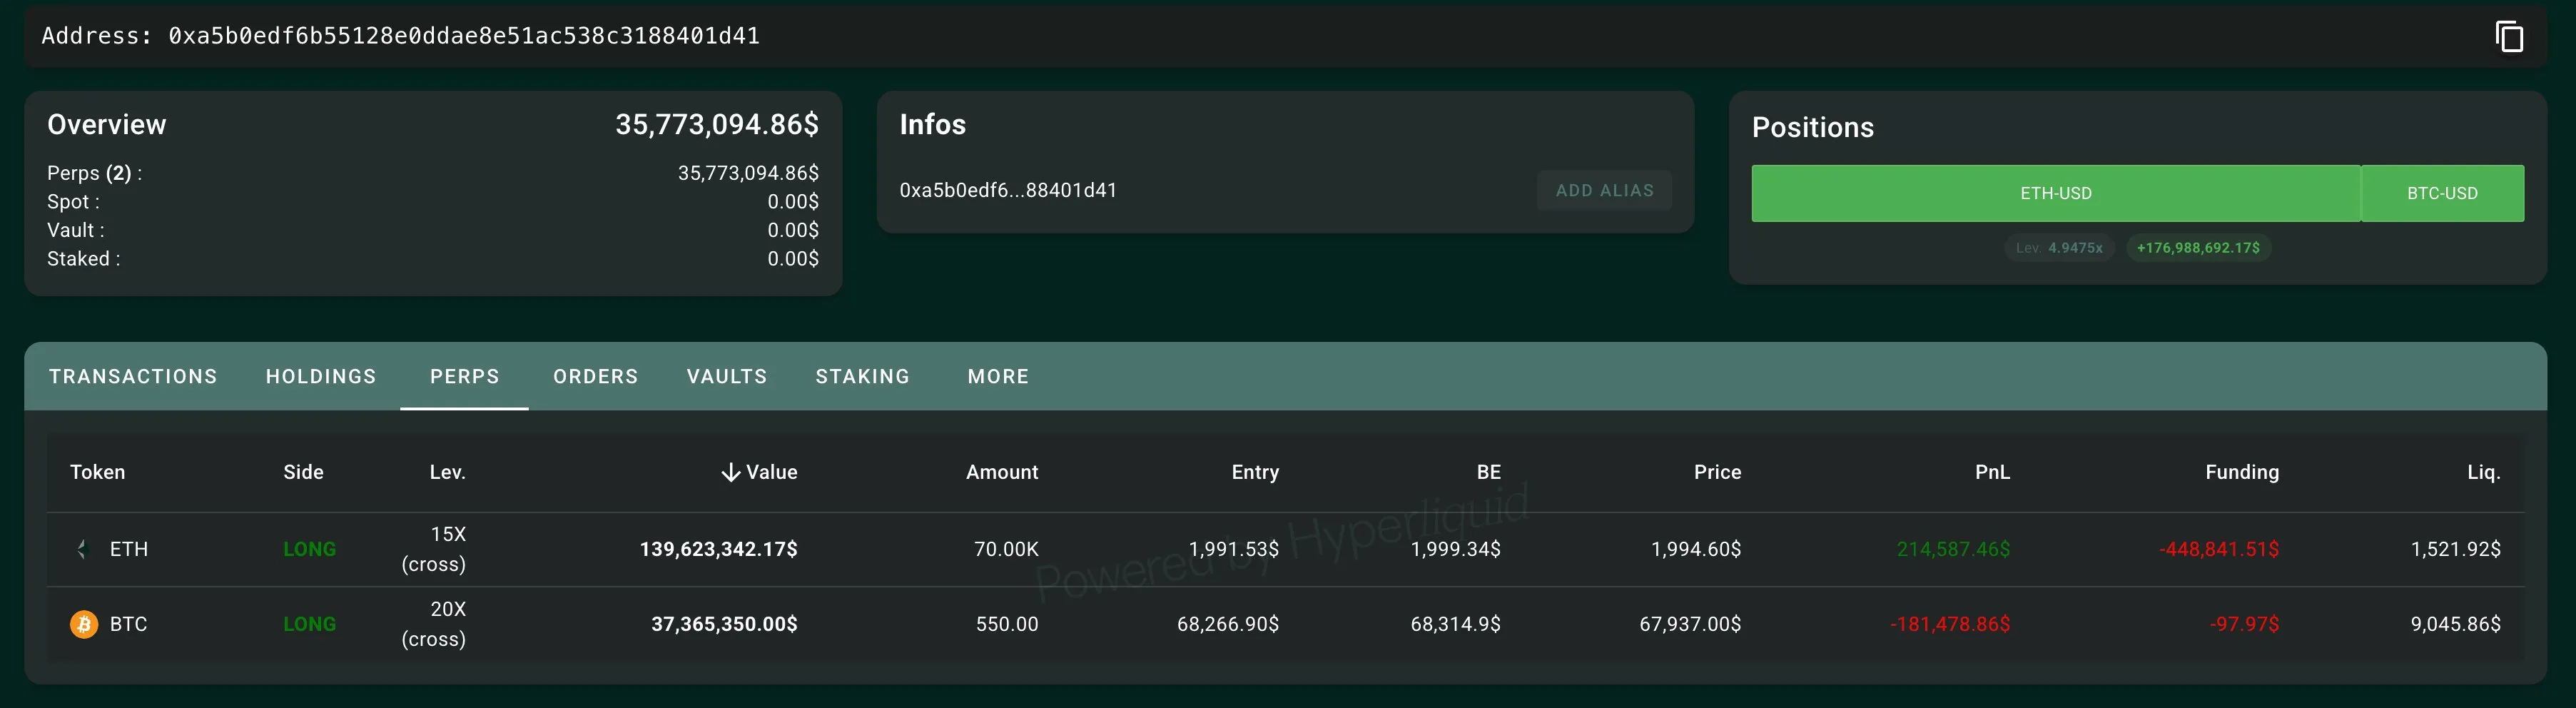The image size is (2576, 708).
Task: Sort by Entry column header
Action: pos(1254,472)
